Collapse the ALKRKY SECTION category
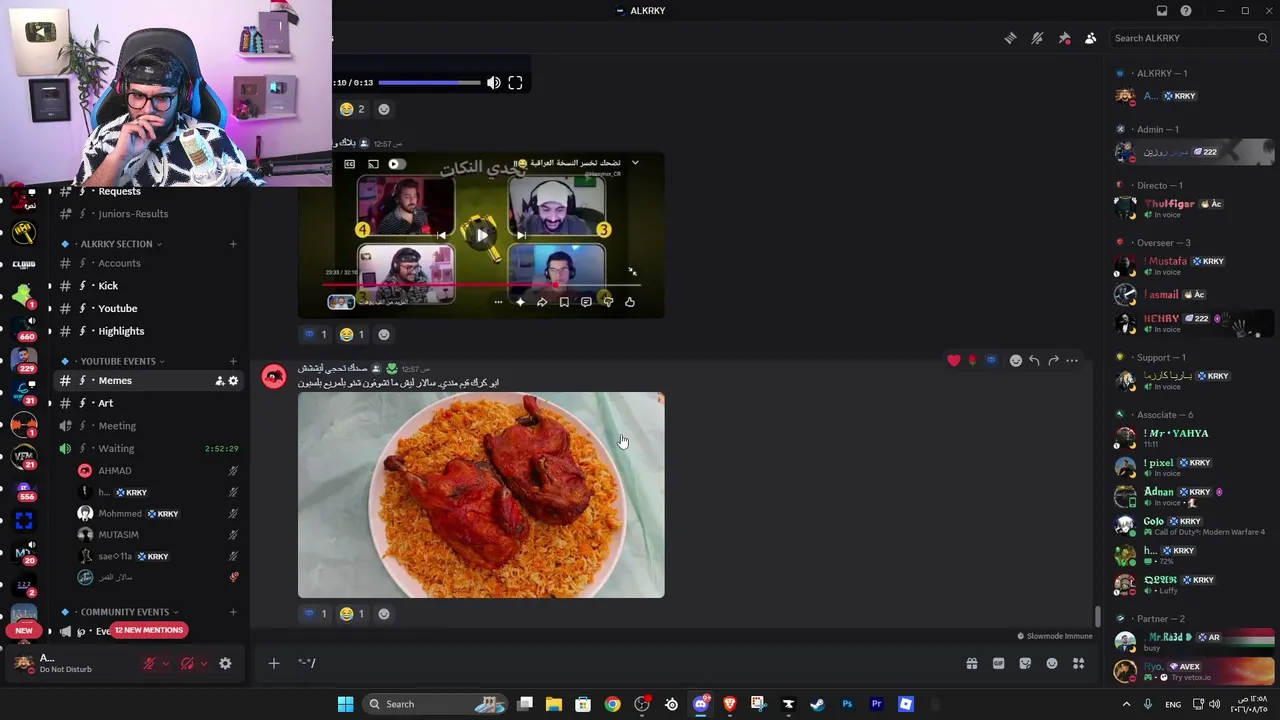Screen dimensions: 1280x720 [116, 244]
